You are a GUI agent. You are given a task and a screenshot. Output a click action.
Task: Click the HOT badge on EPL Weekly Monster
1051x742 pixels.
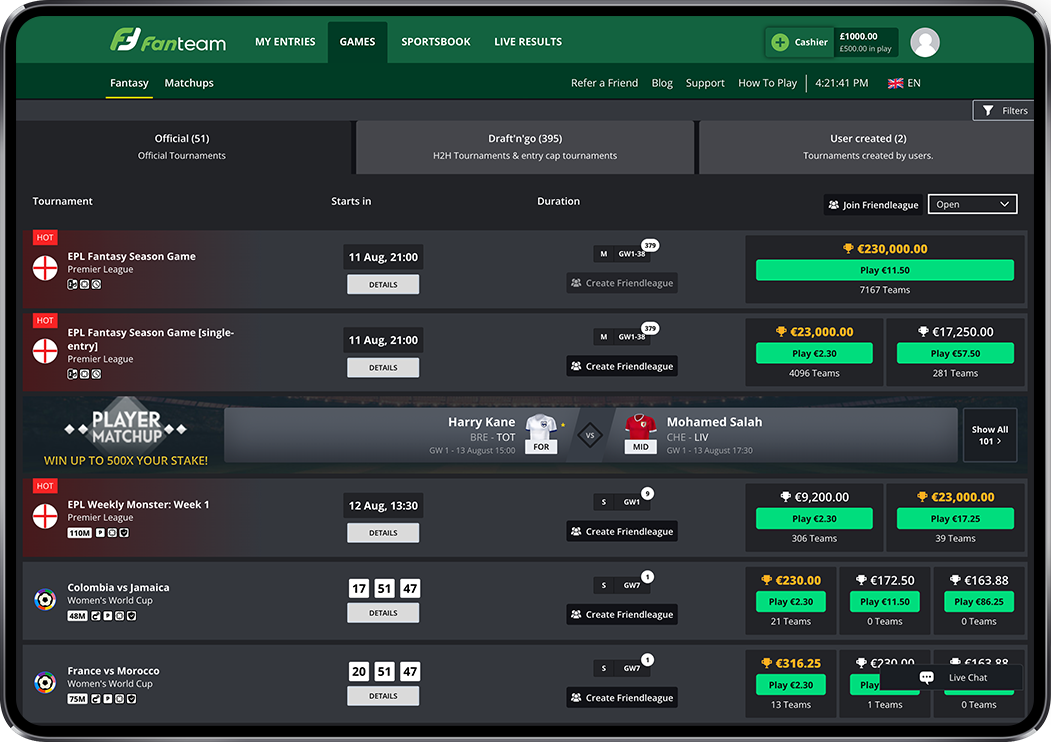click(x=45, y=486)
